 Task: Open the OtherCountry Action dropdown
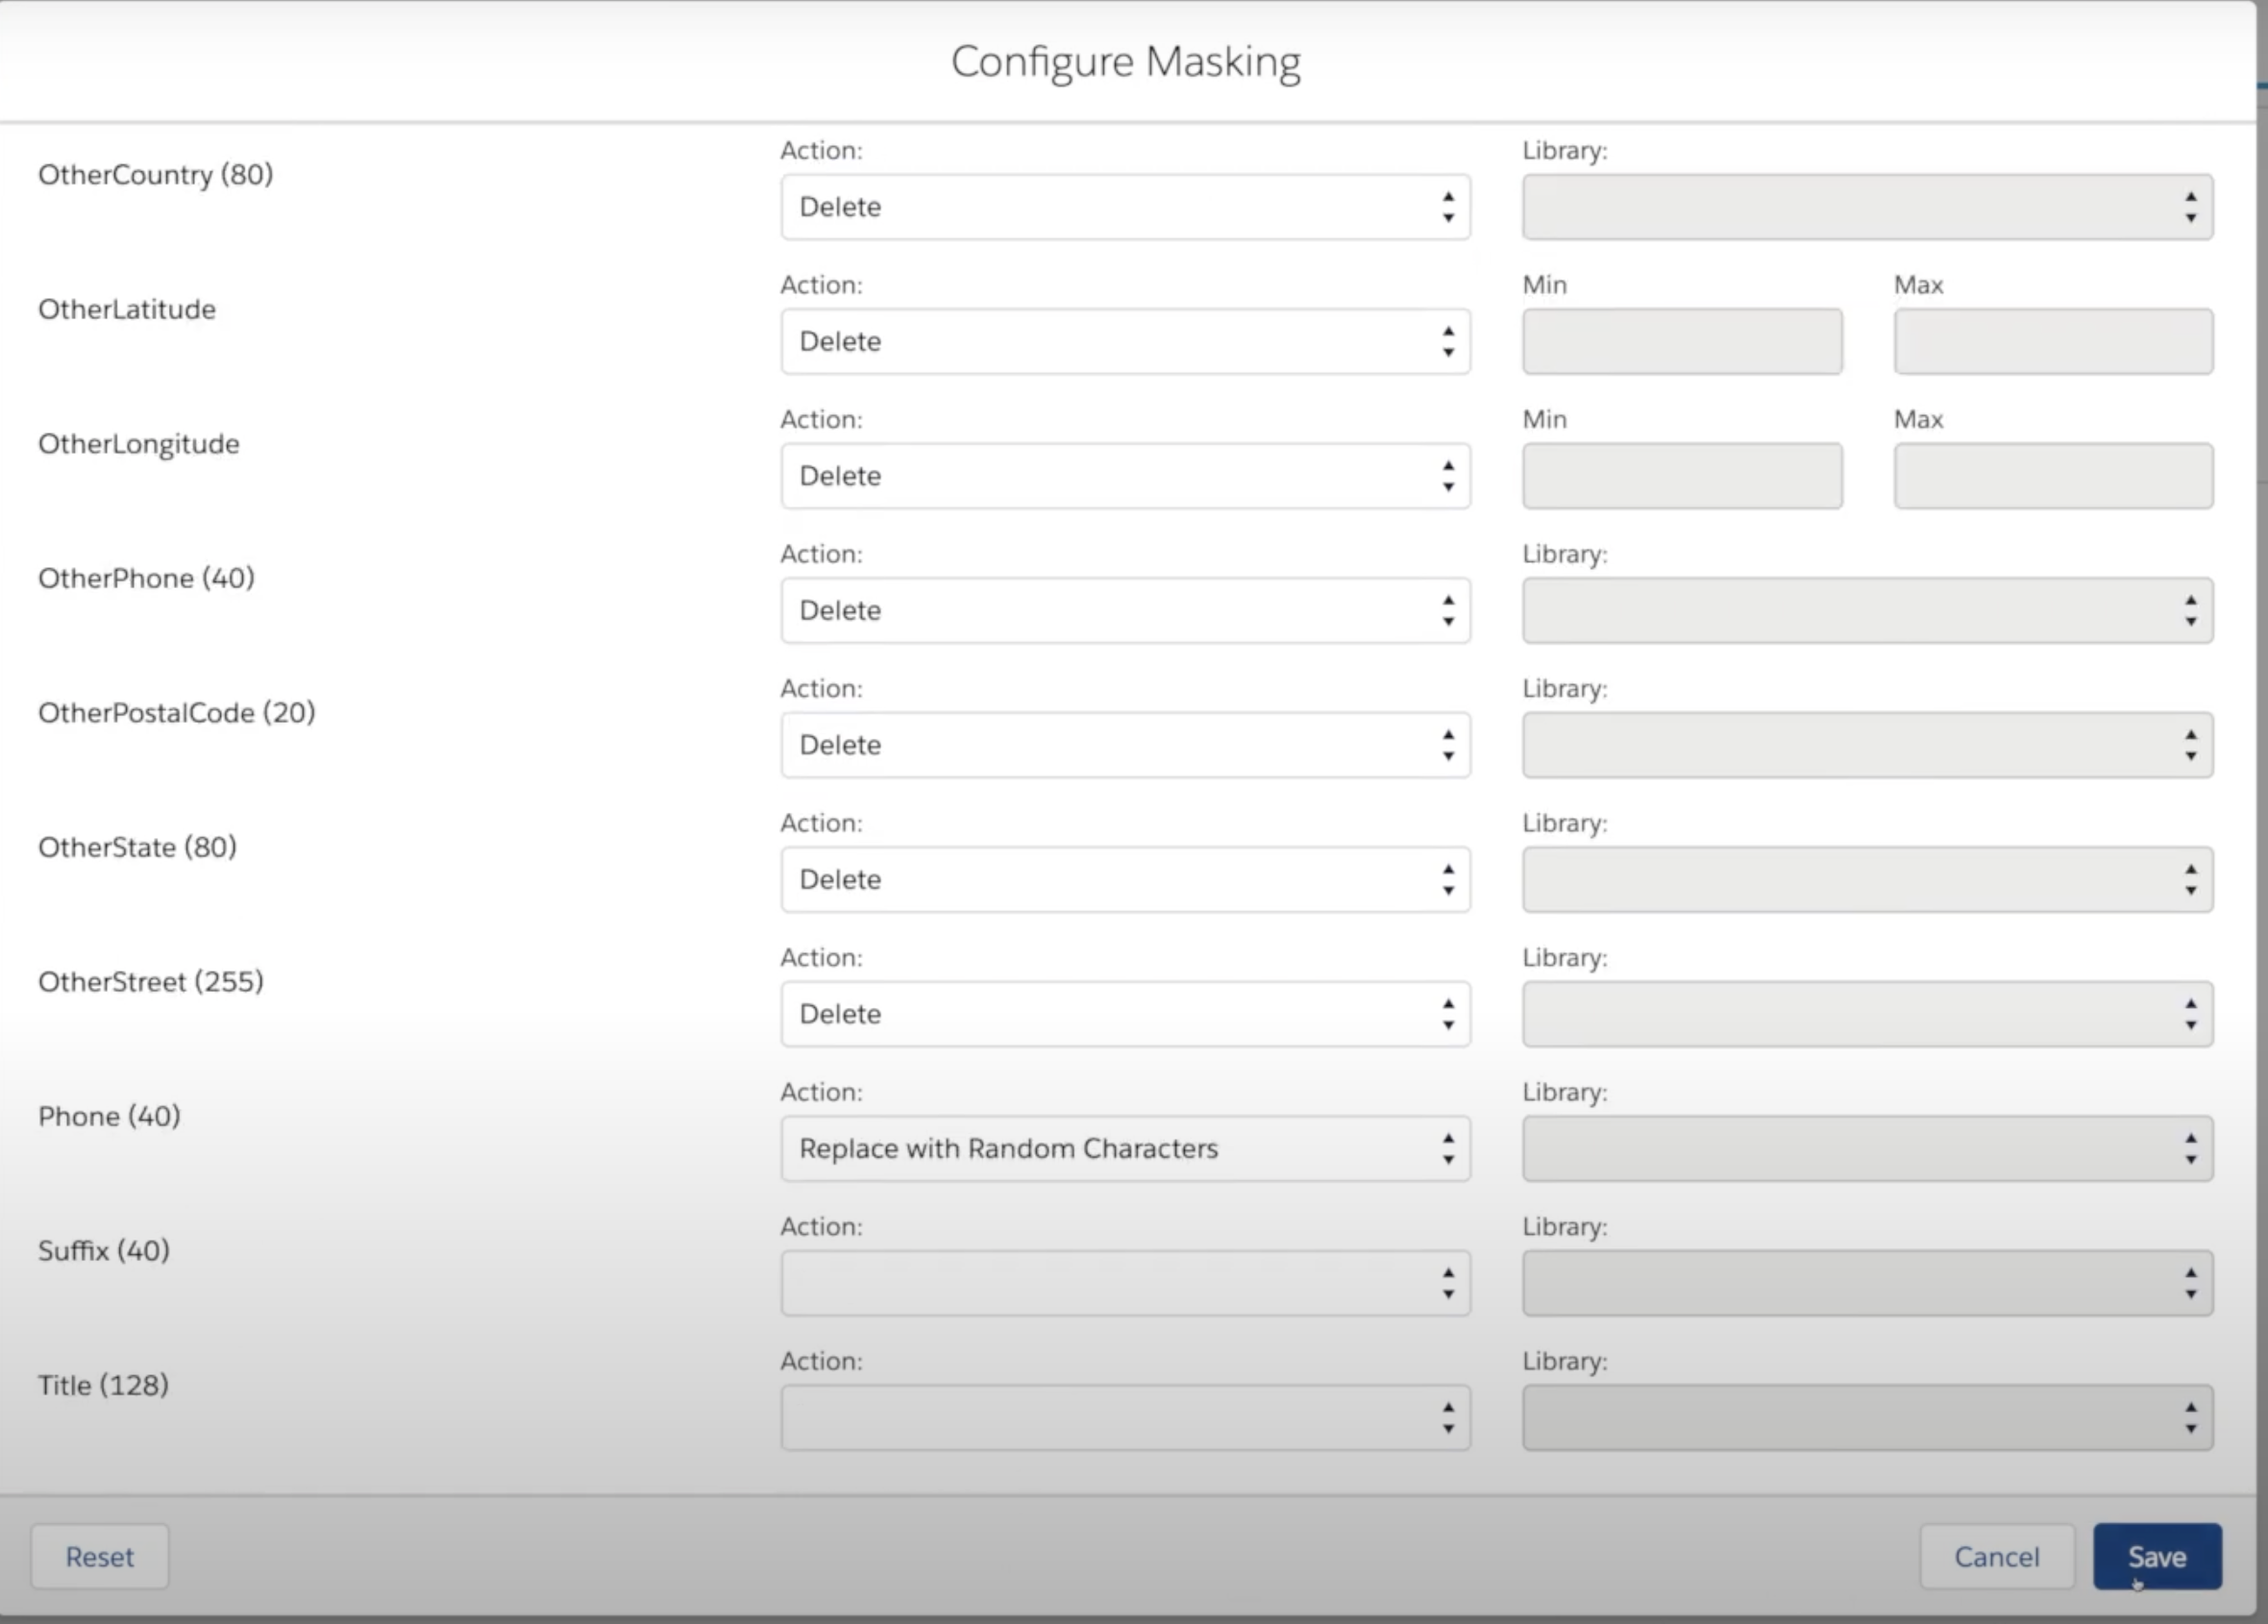pos(1125,207)
